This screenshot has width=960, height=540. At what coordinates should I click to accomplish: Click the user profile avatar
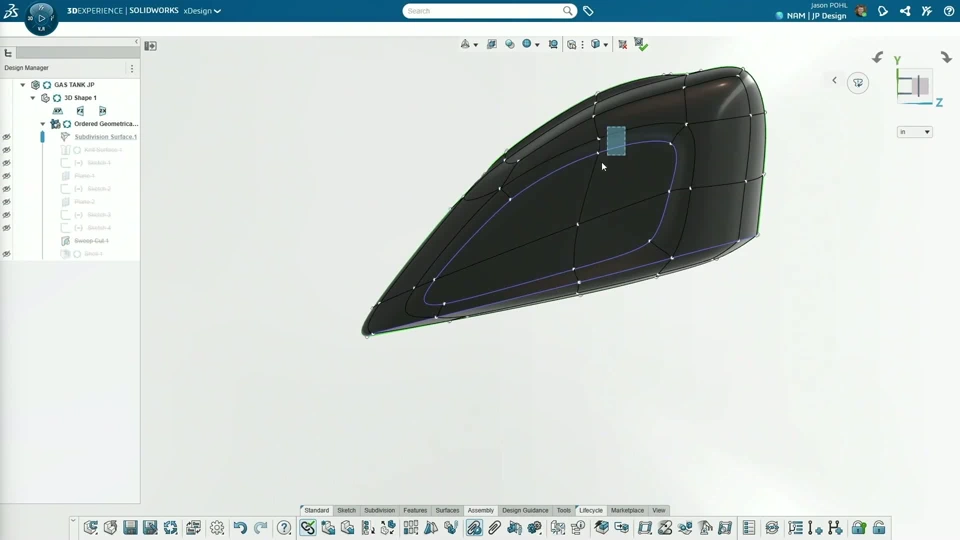tap(861, 11)
